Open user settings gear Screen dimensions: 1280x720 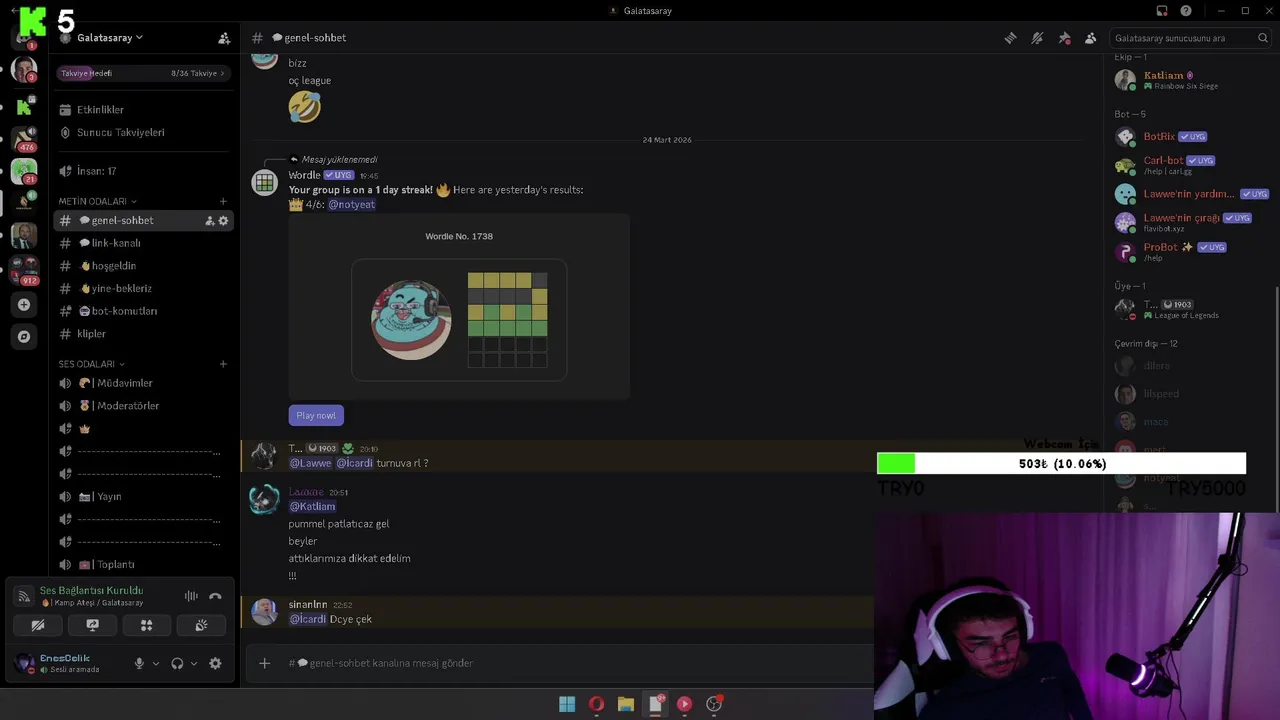215,664
